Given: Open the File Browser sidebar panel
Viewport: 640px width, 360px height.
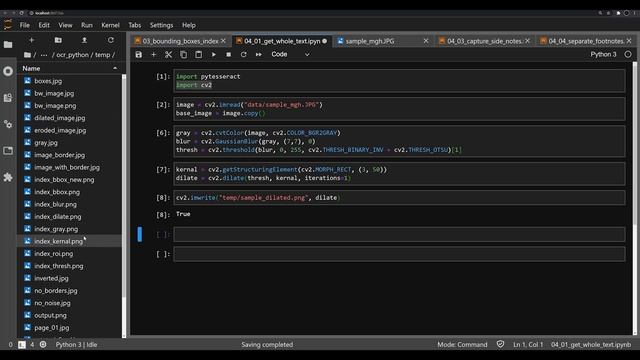Looking at the screenshot, I should [x=8, y=44].
